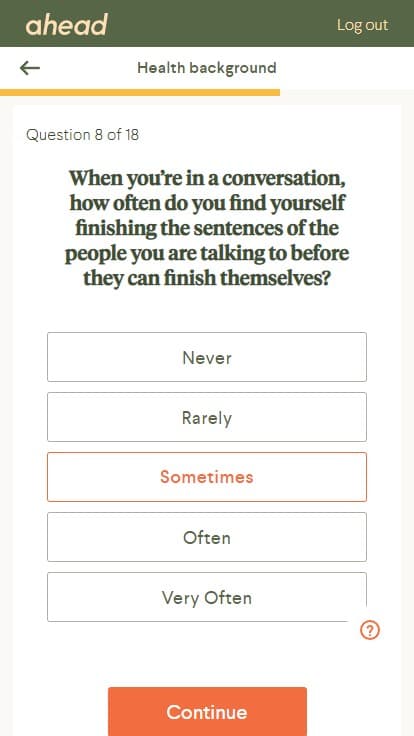Click the unfilled end of the progress bar
The image size is (414, 736).
click(347, 92)
